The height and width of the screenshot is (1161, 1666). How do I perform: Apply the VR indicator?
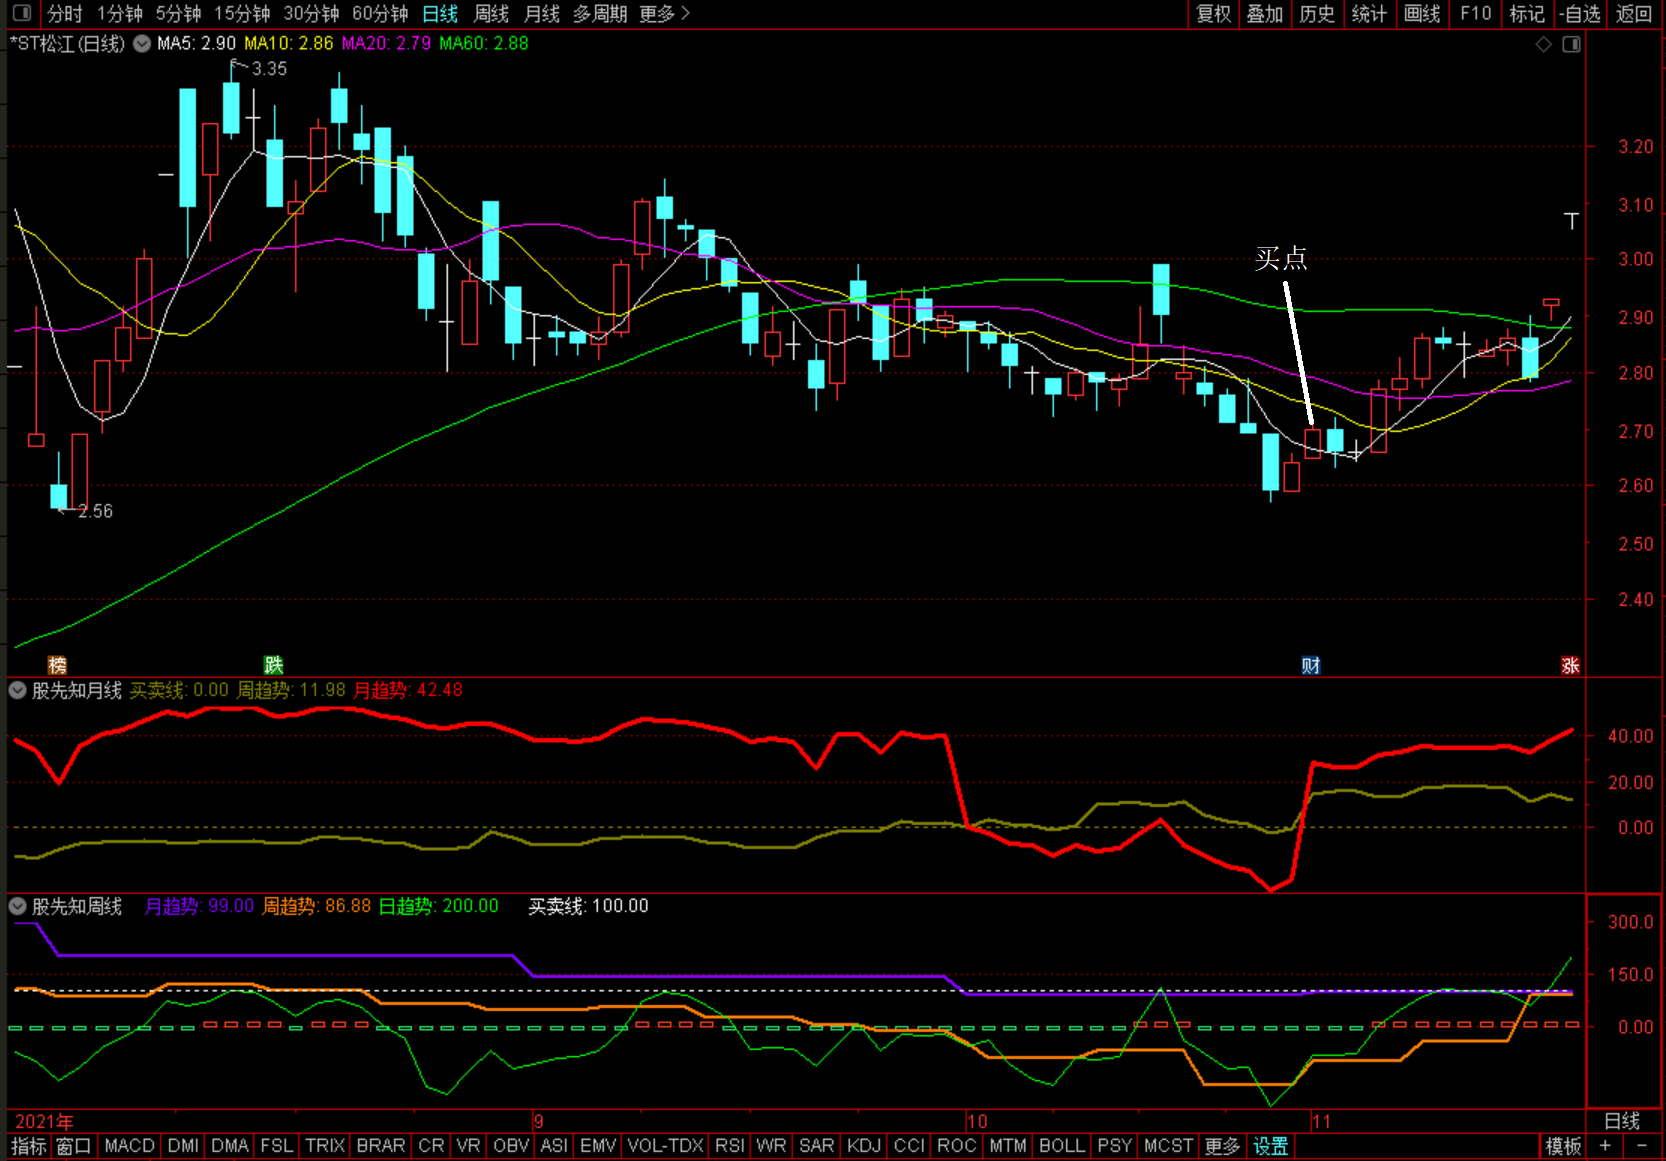pos(468,1146)
